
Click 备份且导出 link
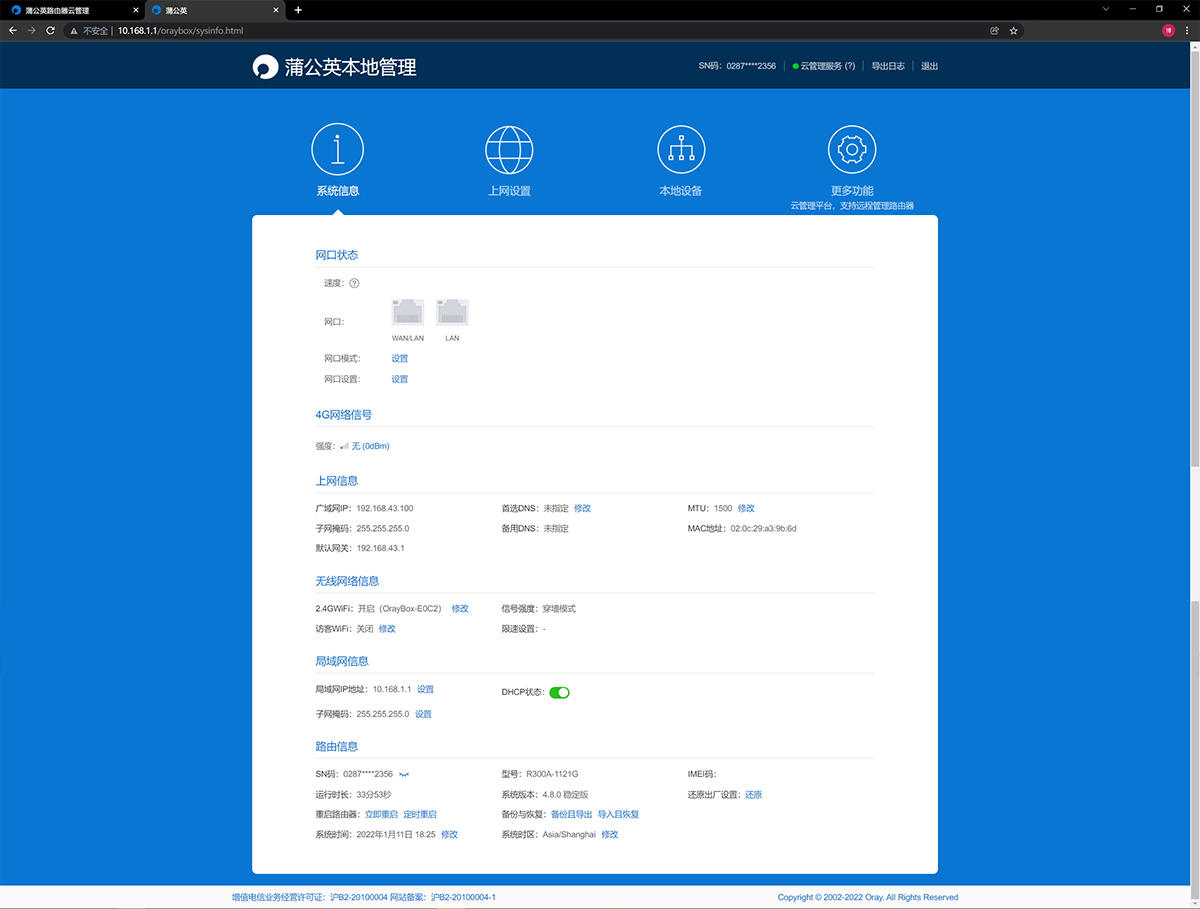pyautogui.click(x=571, y=815)
